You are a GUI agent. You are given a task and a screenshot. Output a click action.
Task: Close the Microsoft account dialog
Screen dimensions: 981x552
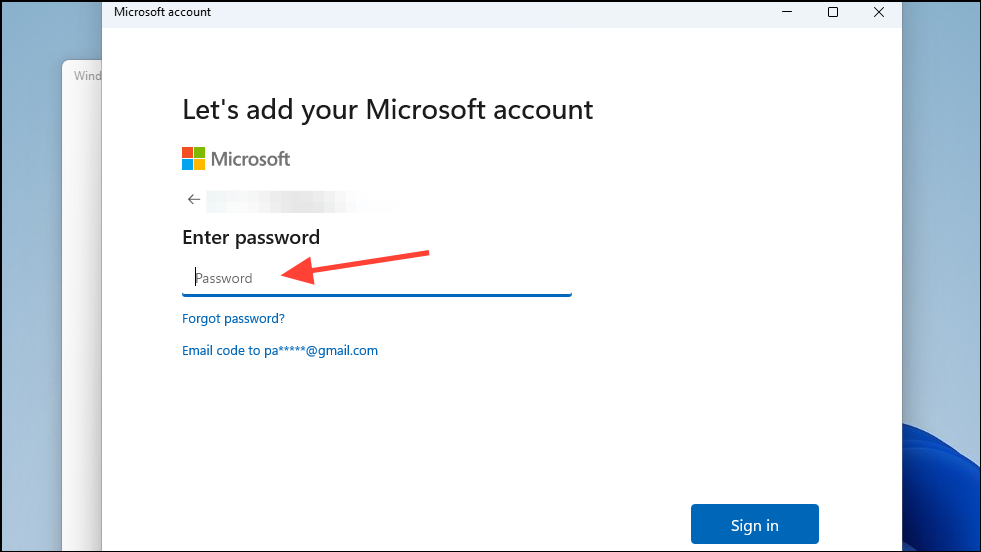tap(878, 12)
